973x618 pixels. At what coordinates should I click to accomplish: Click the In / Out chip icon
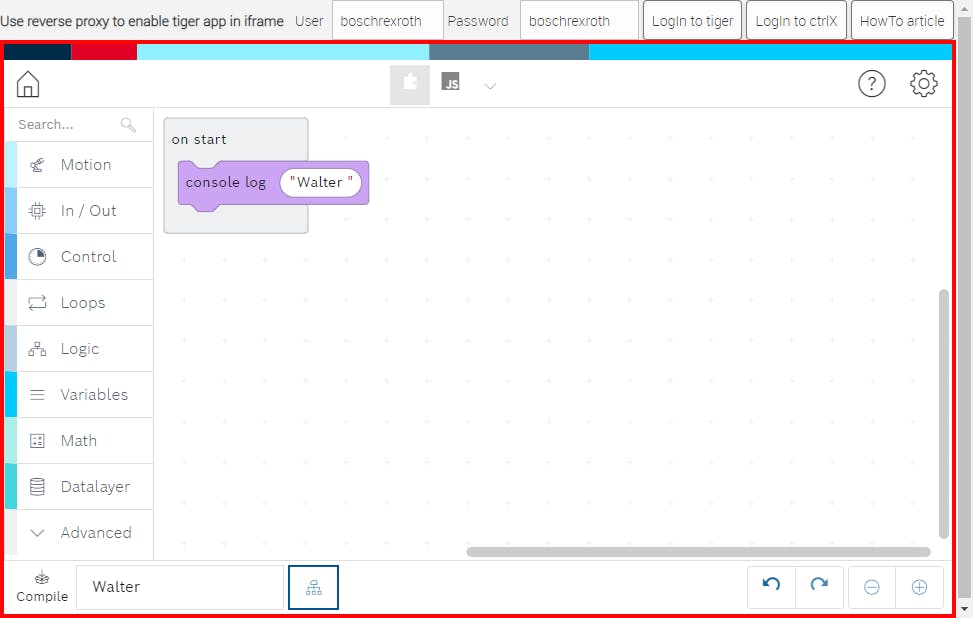[x=37, y=211]
